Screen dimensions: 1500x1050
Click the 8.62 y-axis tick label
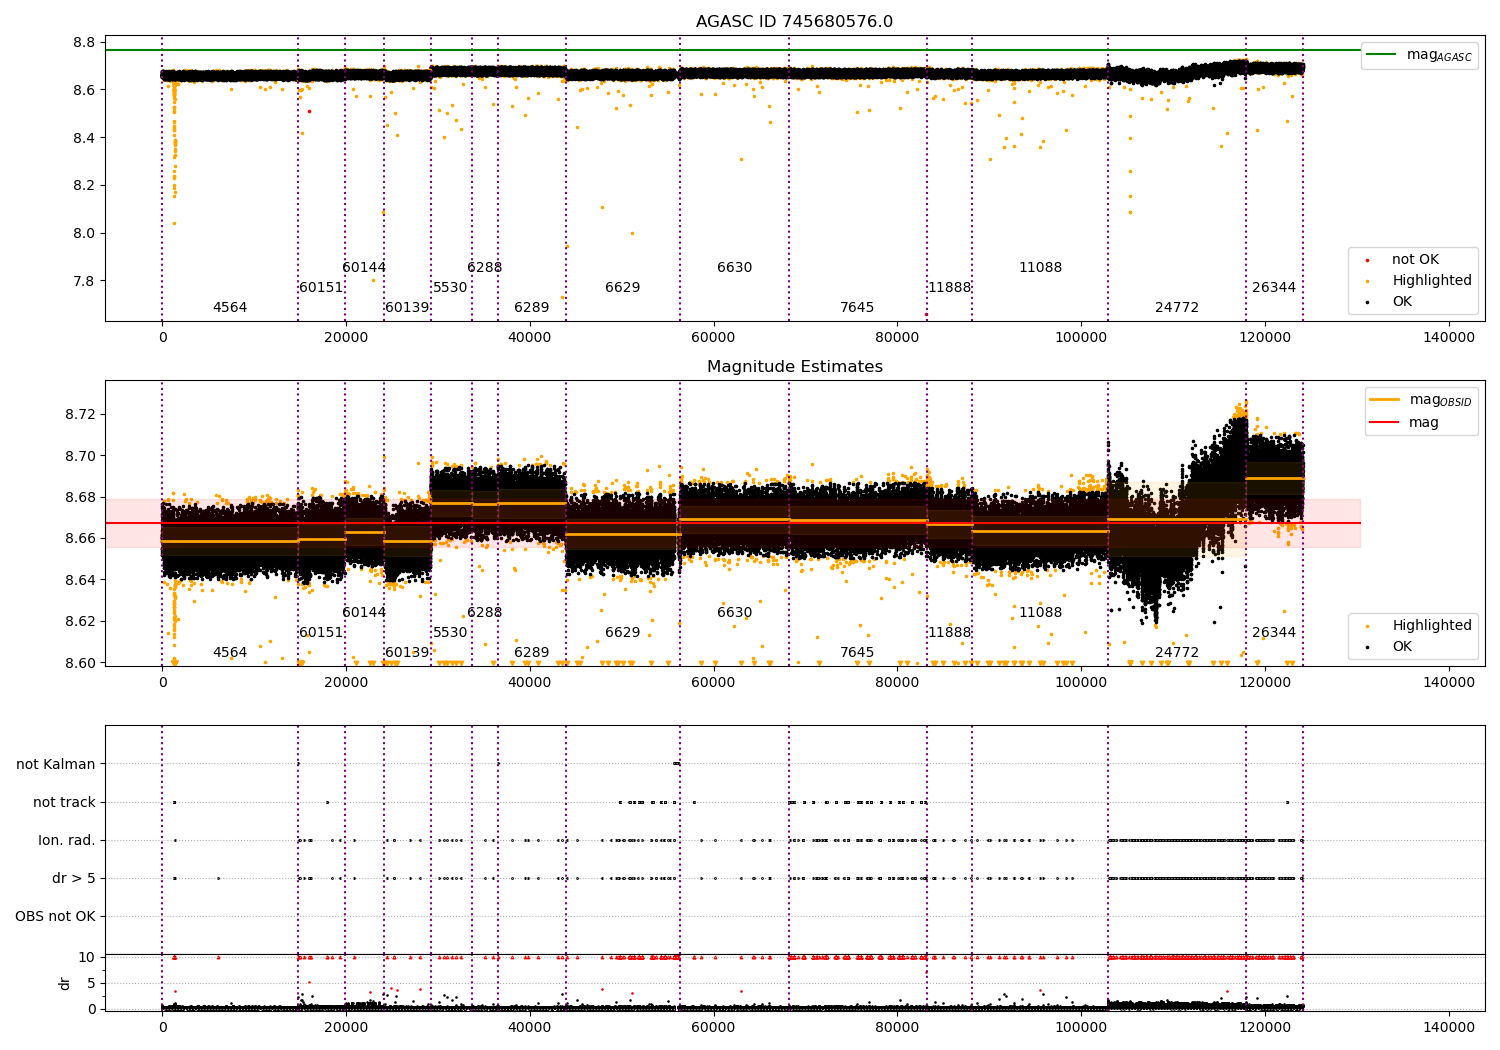[80, 622]
